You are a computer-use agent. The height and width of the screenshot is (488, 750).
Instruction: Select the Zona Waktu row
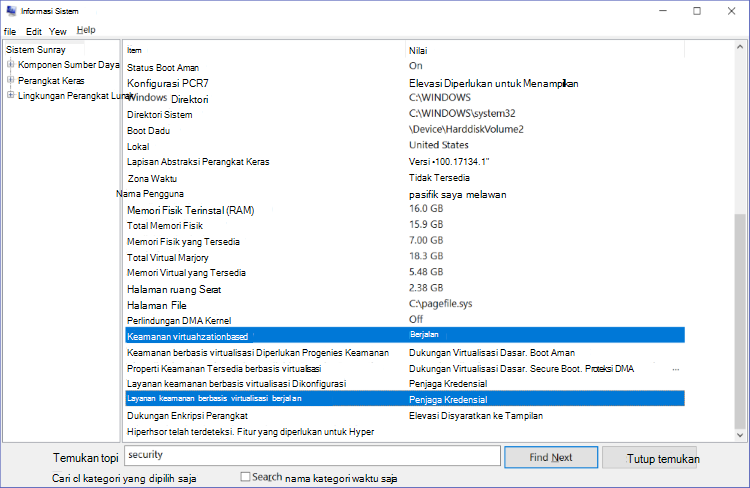[405, 178]
